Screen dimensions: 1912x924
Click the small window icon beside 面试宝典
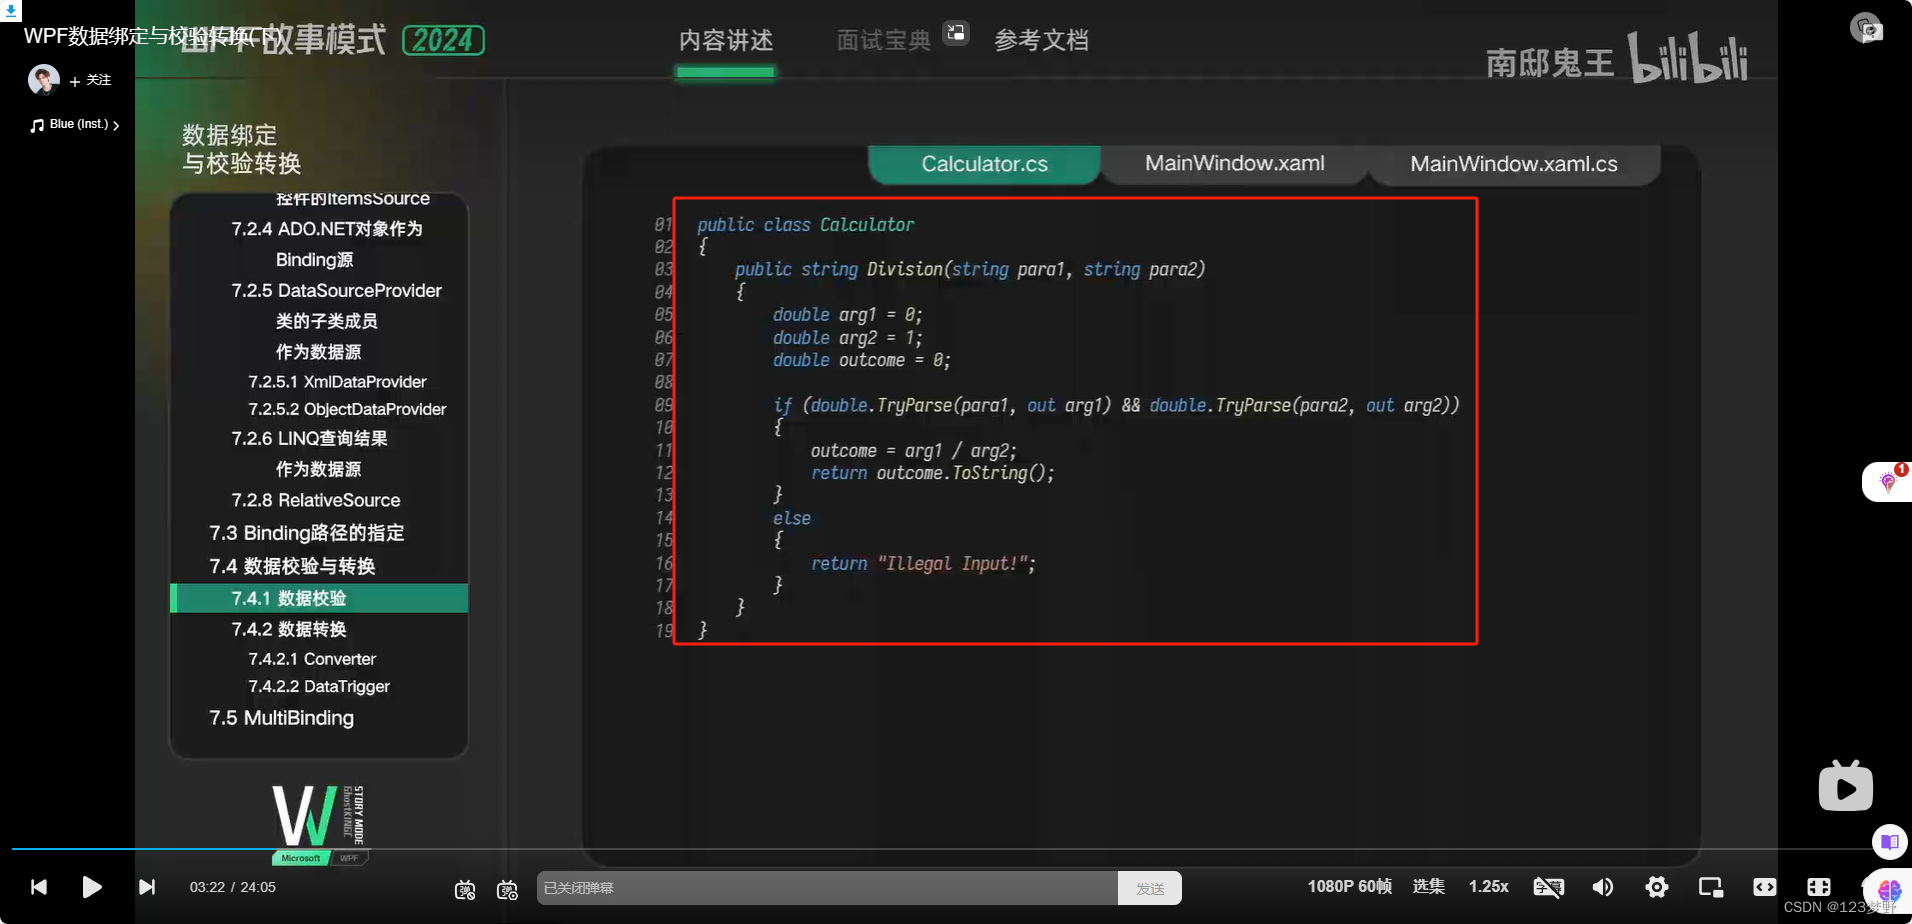[956, 33]
